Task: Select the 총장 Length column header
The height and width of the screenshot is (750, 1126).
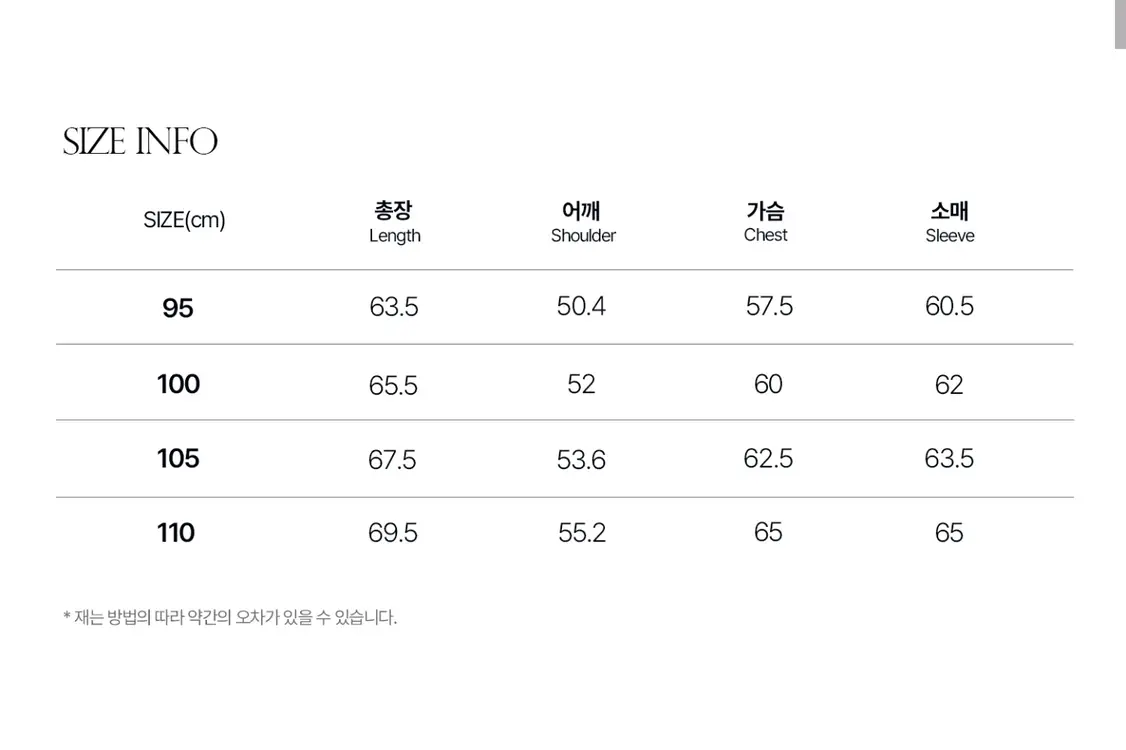Action: [x=394, y=222]
